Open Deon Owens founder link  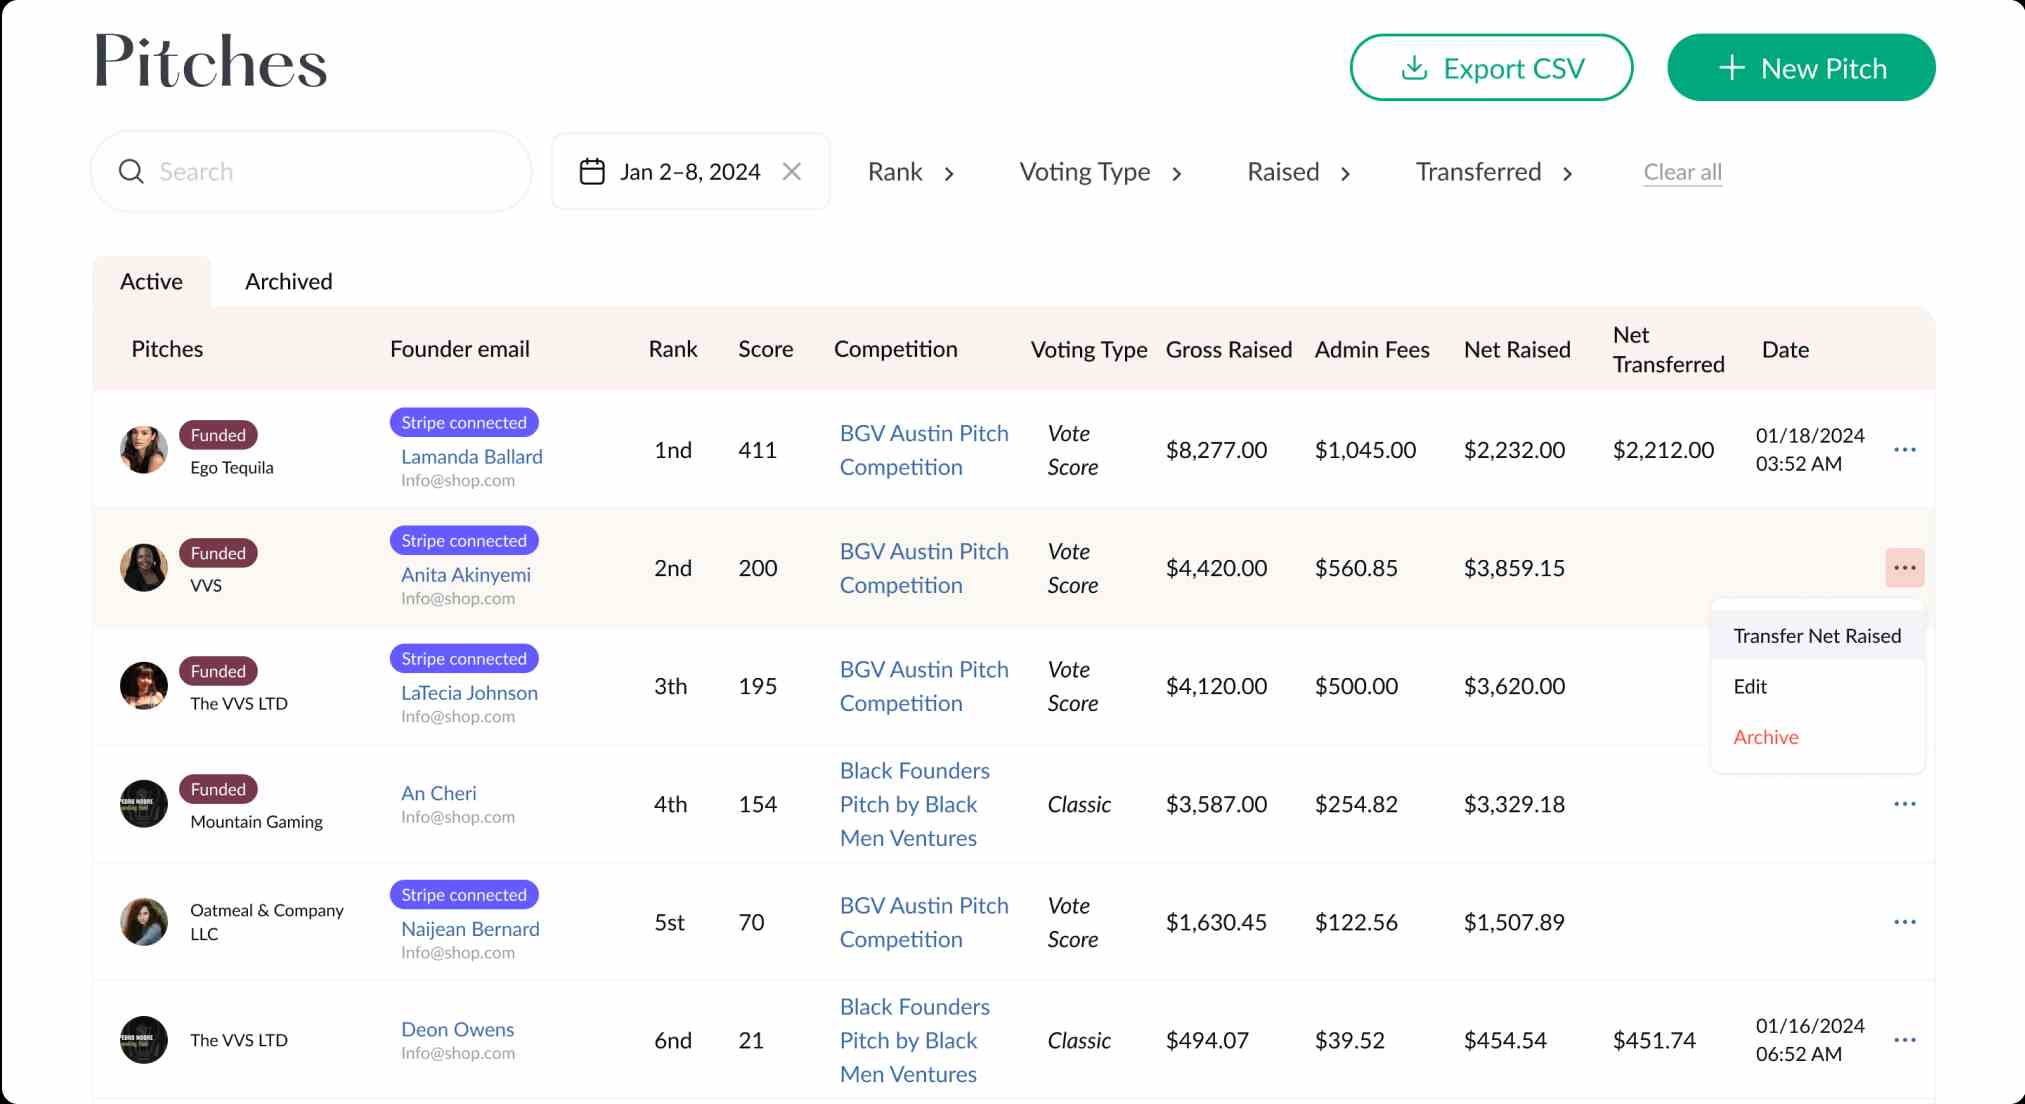pyautogui.click(x=457, y=1028)
